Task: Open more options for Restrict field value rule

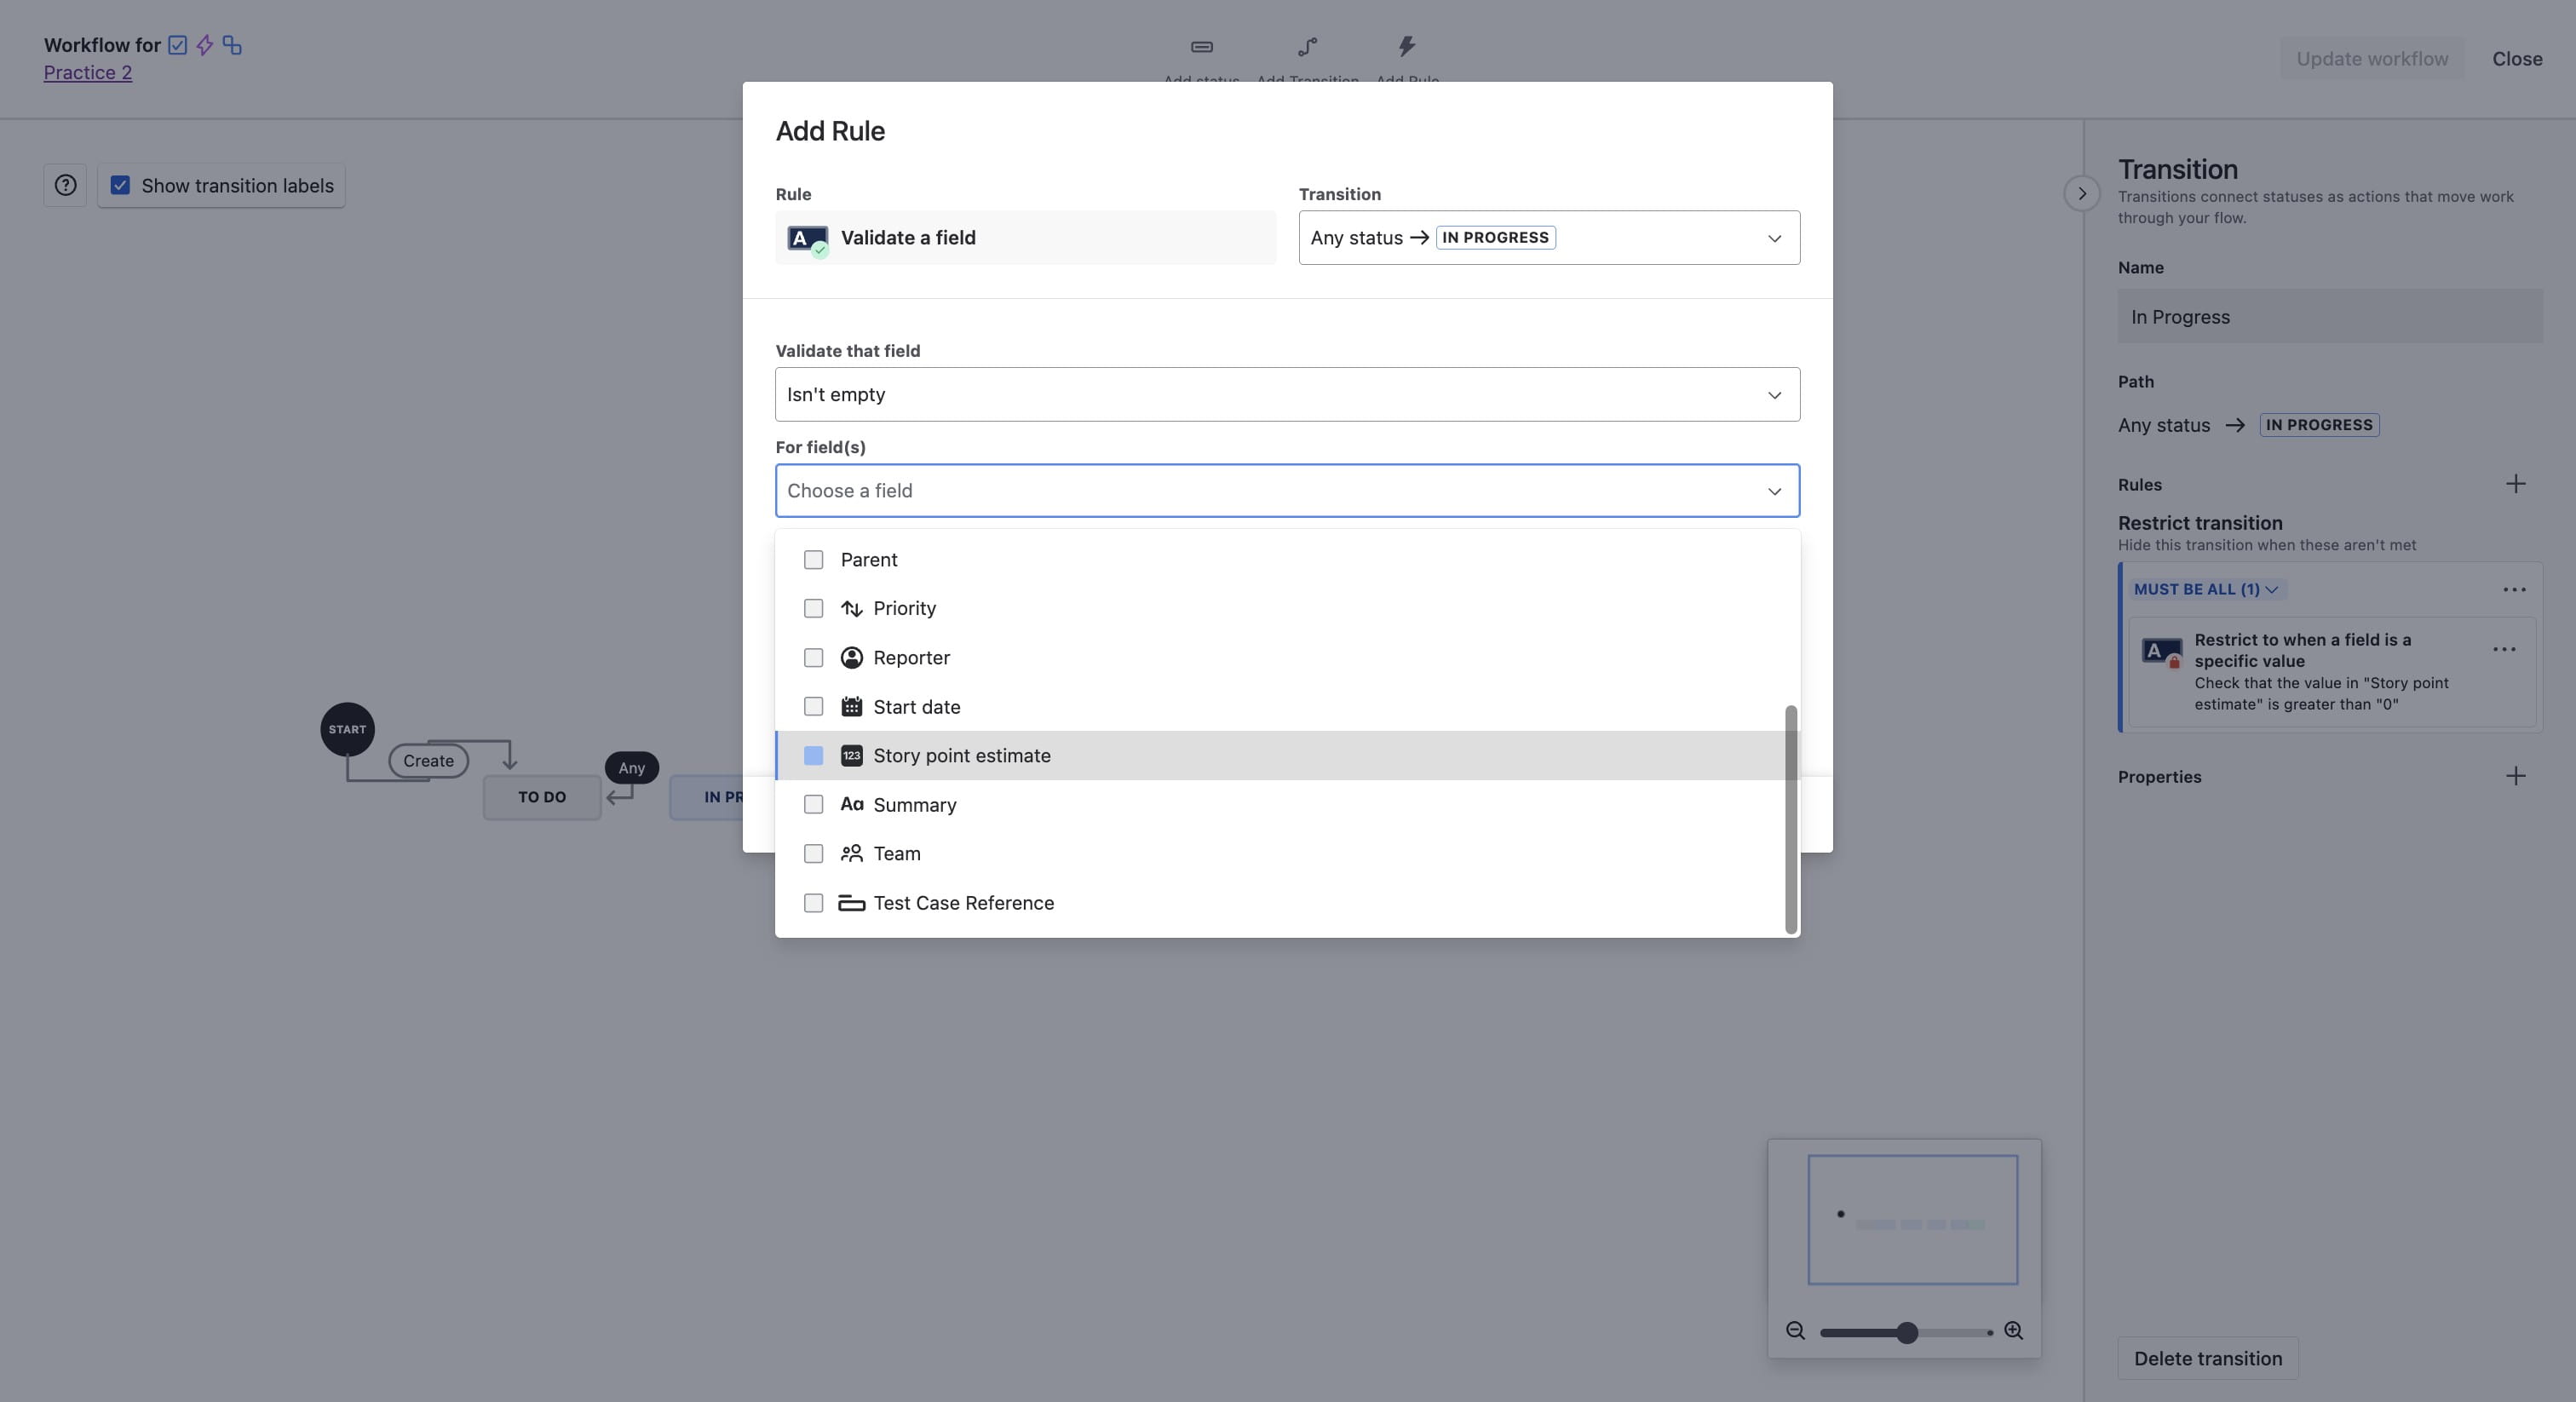Action: [x=2504, y=649]
